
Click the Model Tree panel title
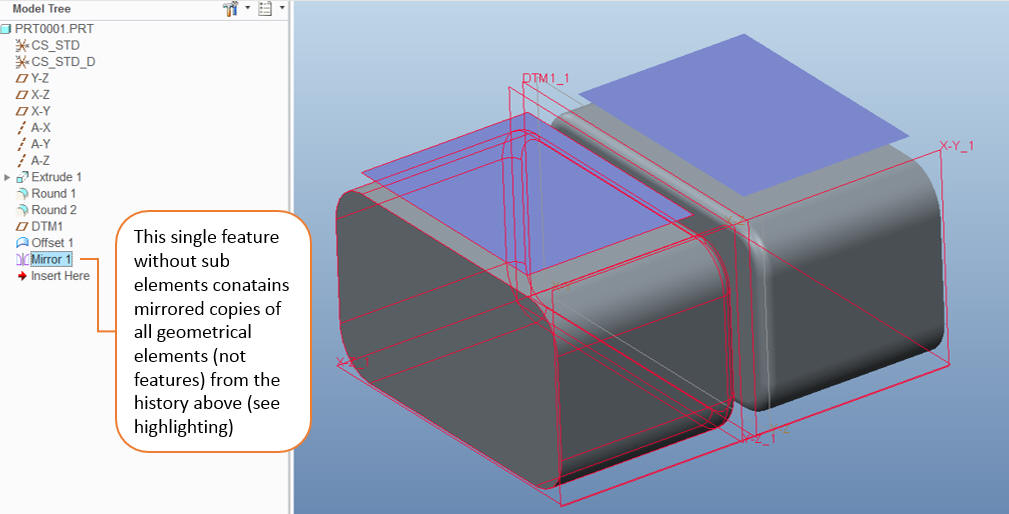click(x=41, y=8)
